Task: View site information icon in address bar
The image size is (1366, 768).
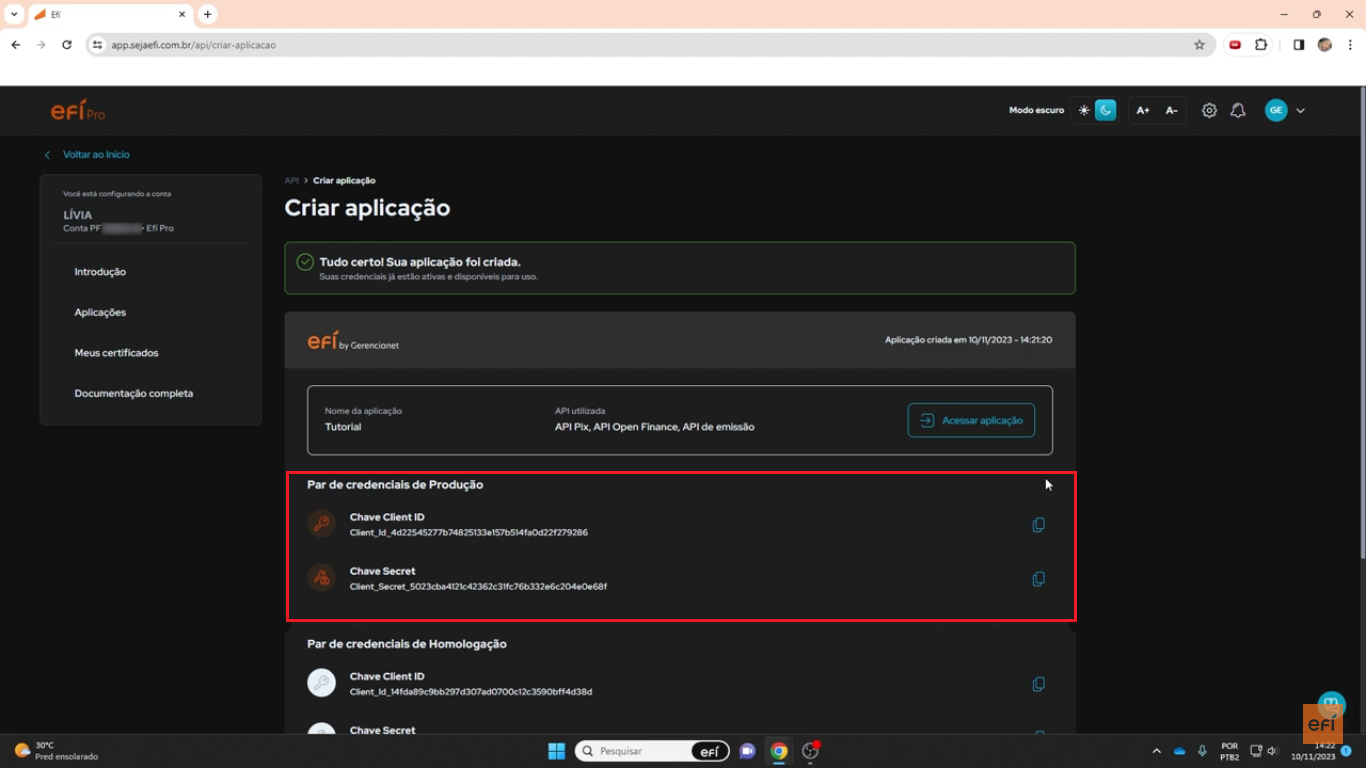Action: click(x=97, y=45)
